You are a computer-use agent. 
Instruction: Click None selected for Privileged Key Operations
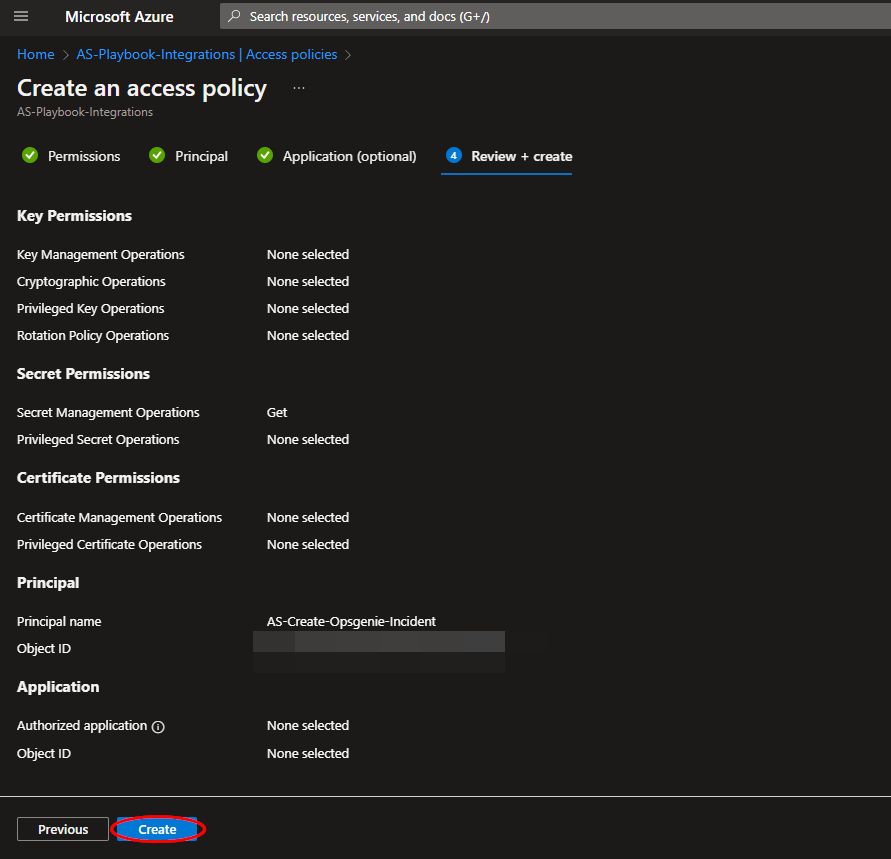pos(308,308)
